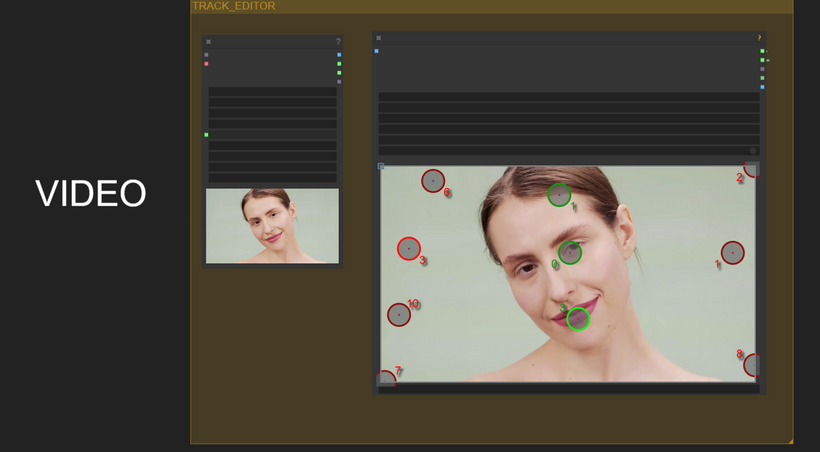820x452 pixels.
Task: Select red track point 3
Action: [408, 249]
